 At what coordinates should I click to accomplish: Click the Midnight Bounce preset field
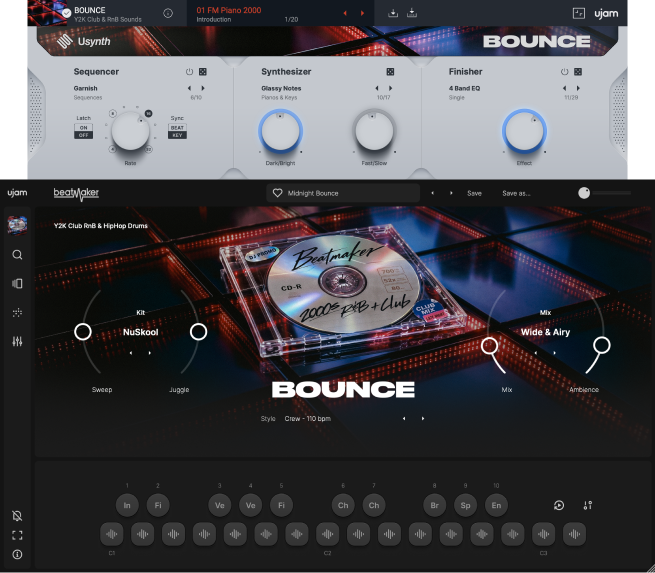click(x=343, y=193)
